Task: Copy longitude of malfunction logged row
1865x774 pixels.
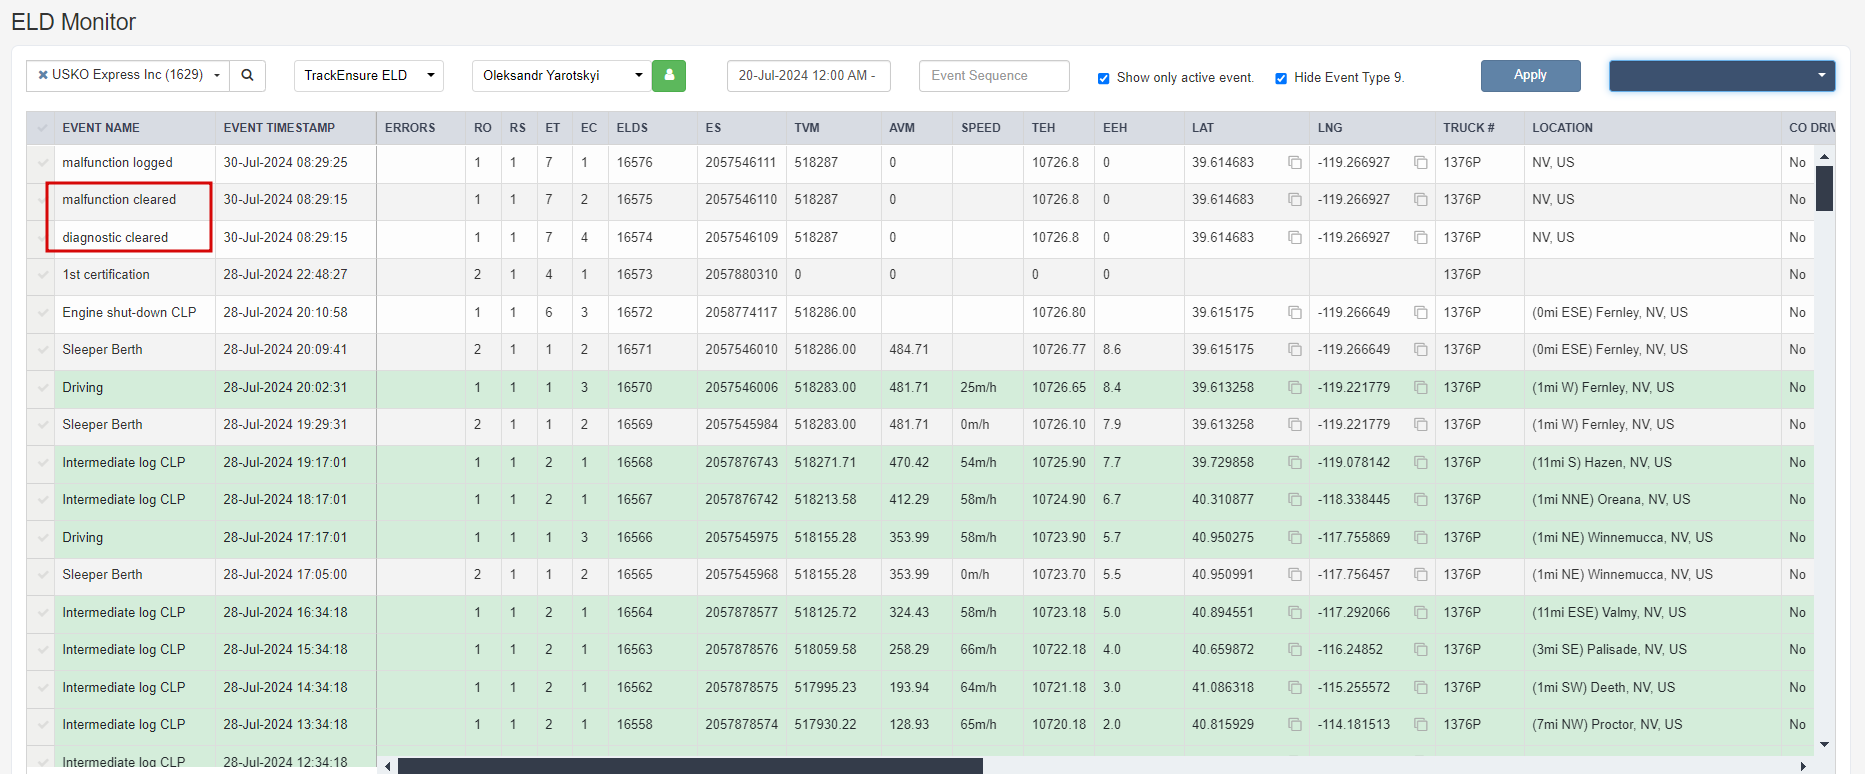Action: coord(1421,162)
